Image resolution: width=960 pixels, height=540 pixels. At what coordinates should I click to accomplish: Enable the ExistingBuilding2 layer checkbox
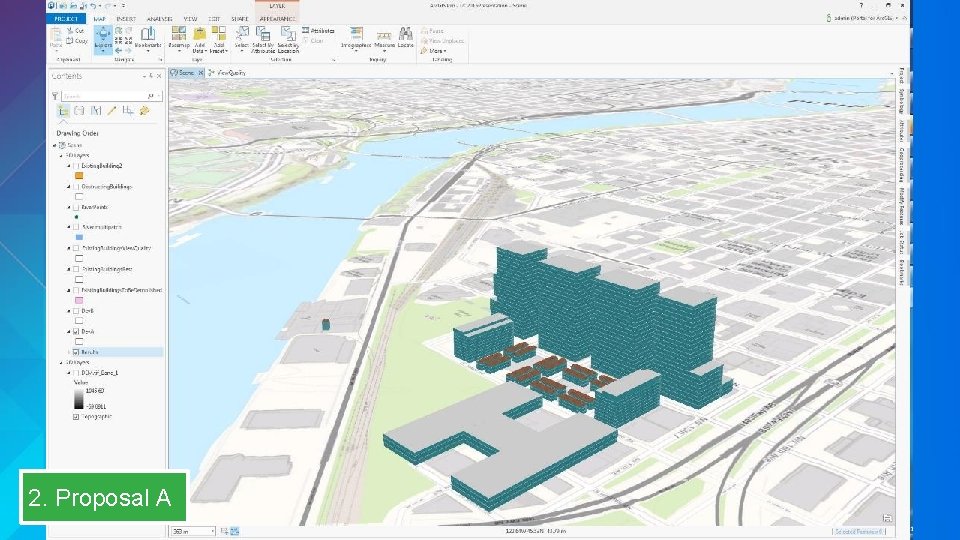point(76,165)
